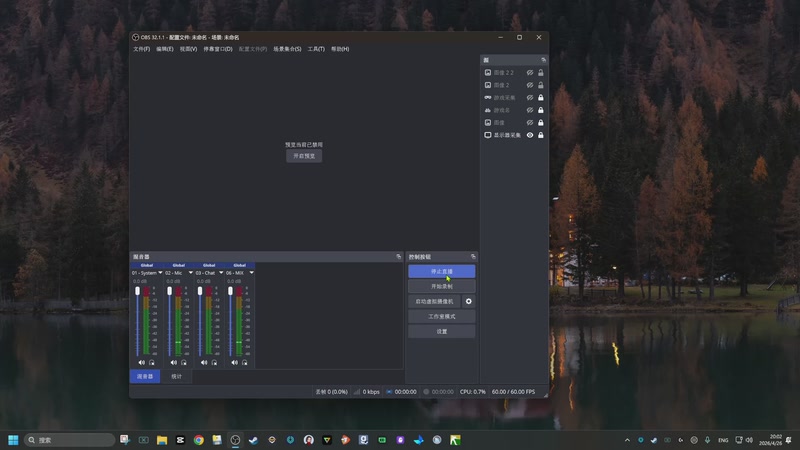Mute the 02 - Mic audio channel

tap(173, 363)
